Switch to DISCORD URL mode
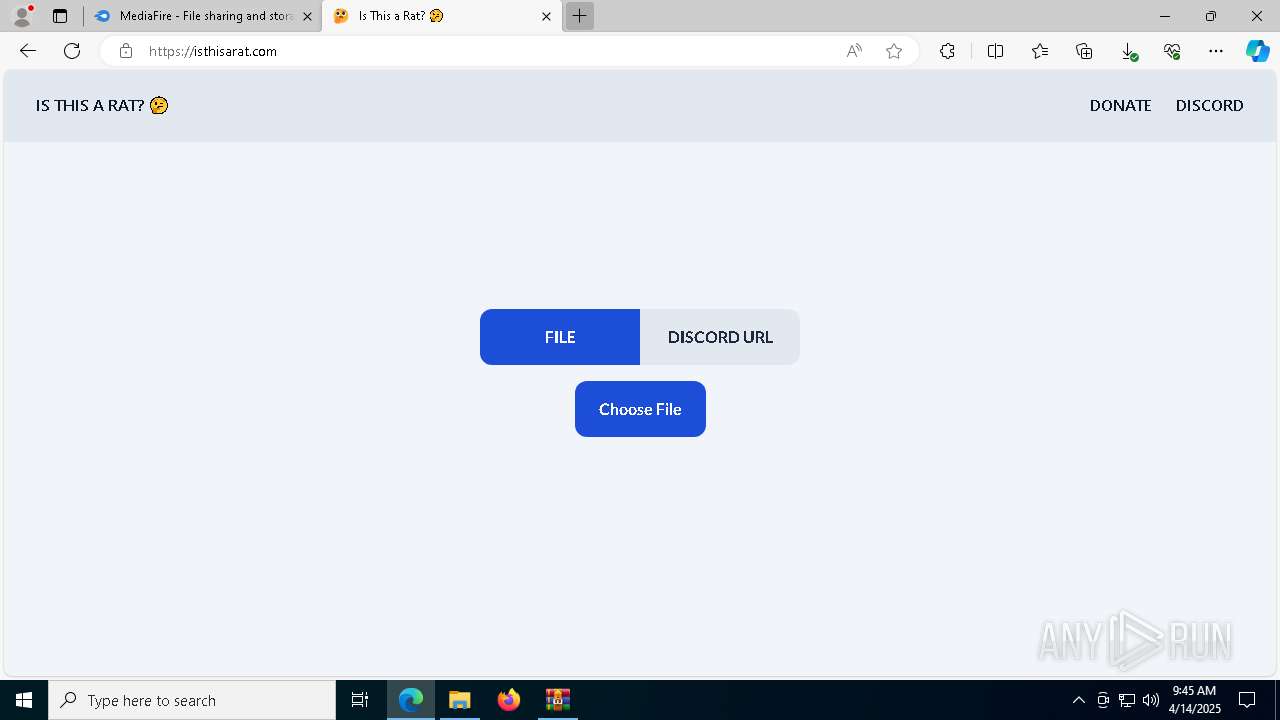The image size is (1280, 720). (x=720, y=337)
